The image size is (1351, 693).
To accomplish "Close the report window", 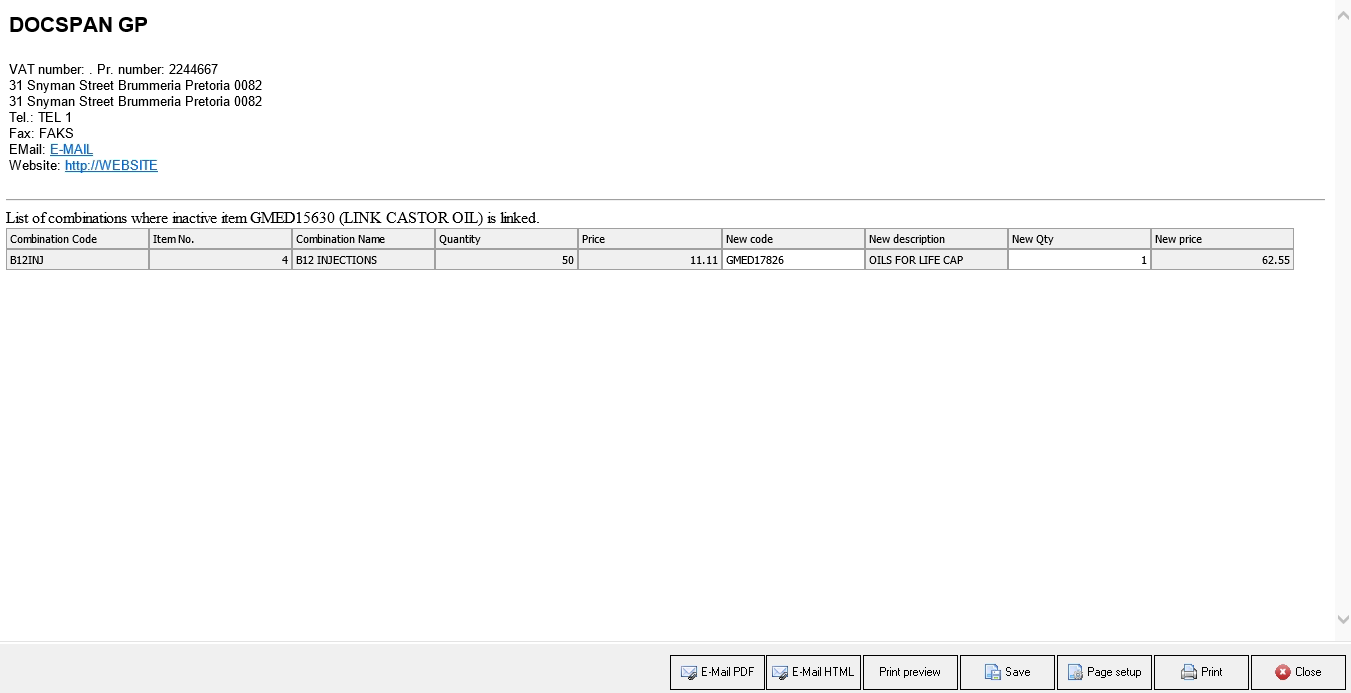I will [x=1298, y=672].
